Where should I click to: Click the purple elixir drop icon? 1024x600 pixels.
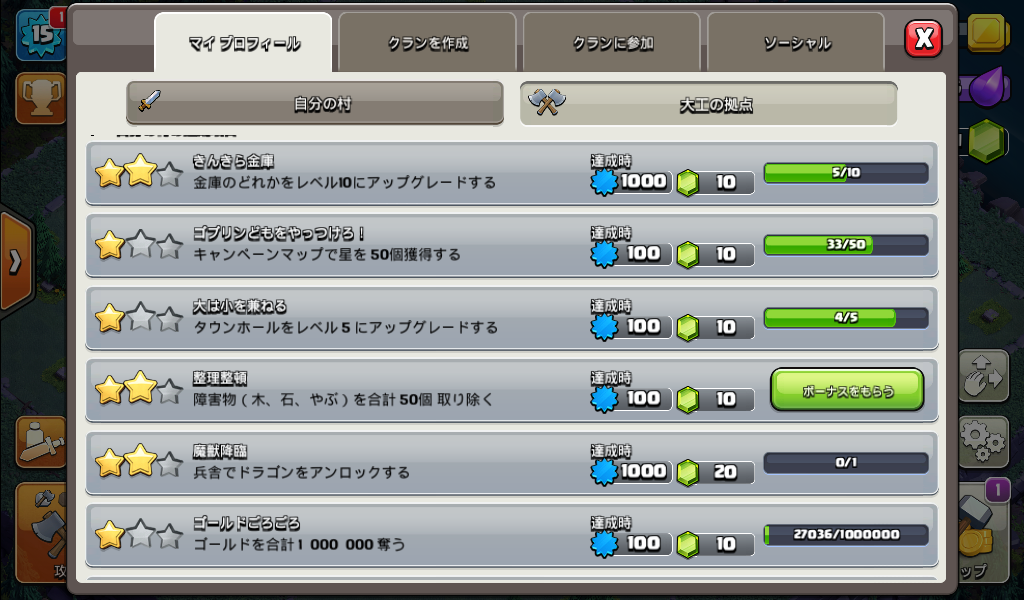pyautogui.click(x=990, y=87)
